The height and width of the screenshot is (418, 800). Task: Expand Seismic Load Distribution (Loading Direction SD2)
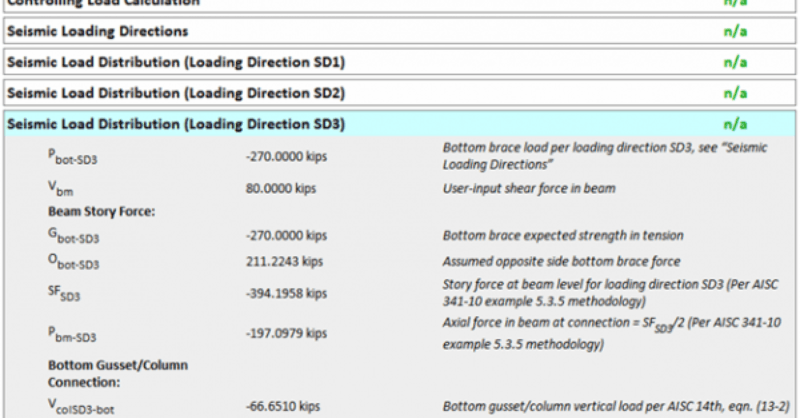click(x=176, y=93)
